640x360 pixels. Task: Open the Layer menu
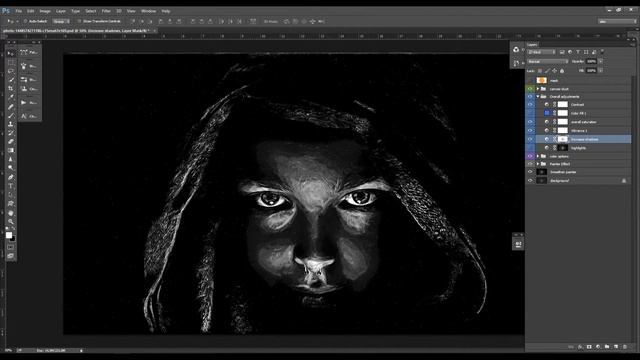[x=61, y=11]
